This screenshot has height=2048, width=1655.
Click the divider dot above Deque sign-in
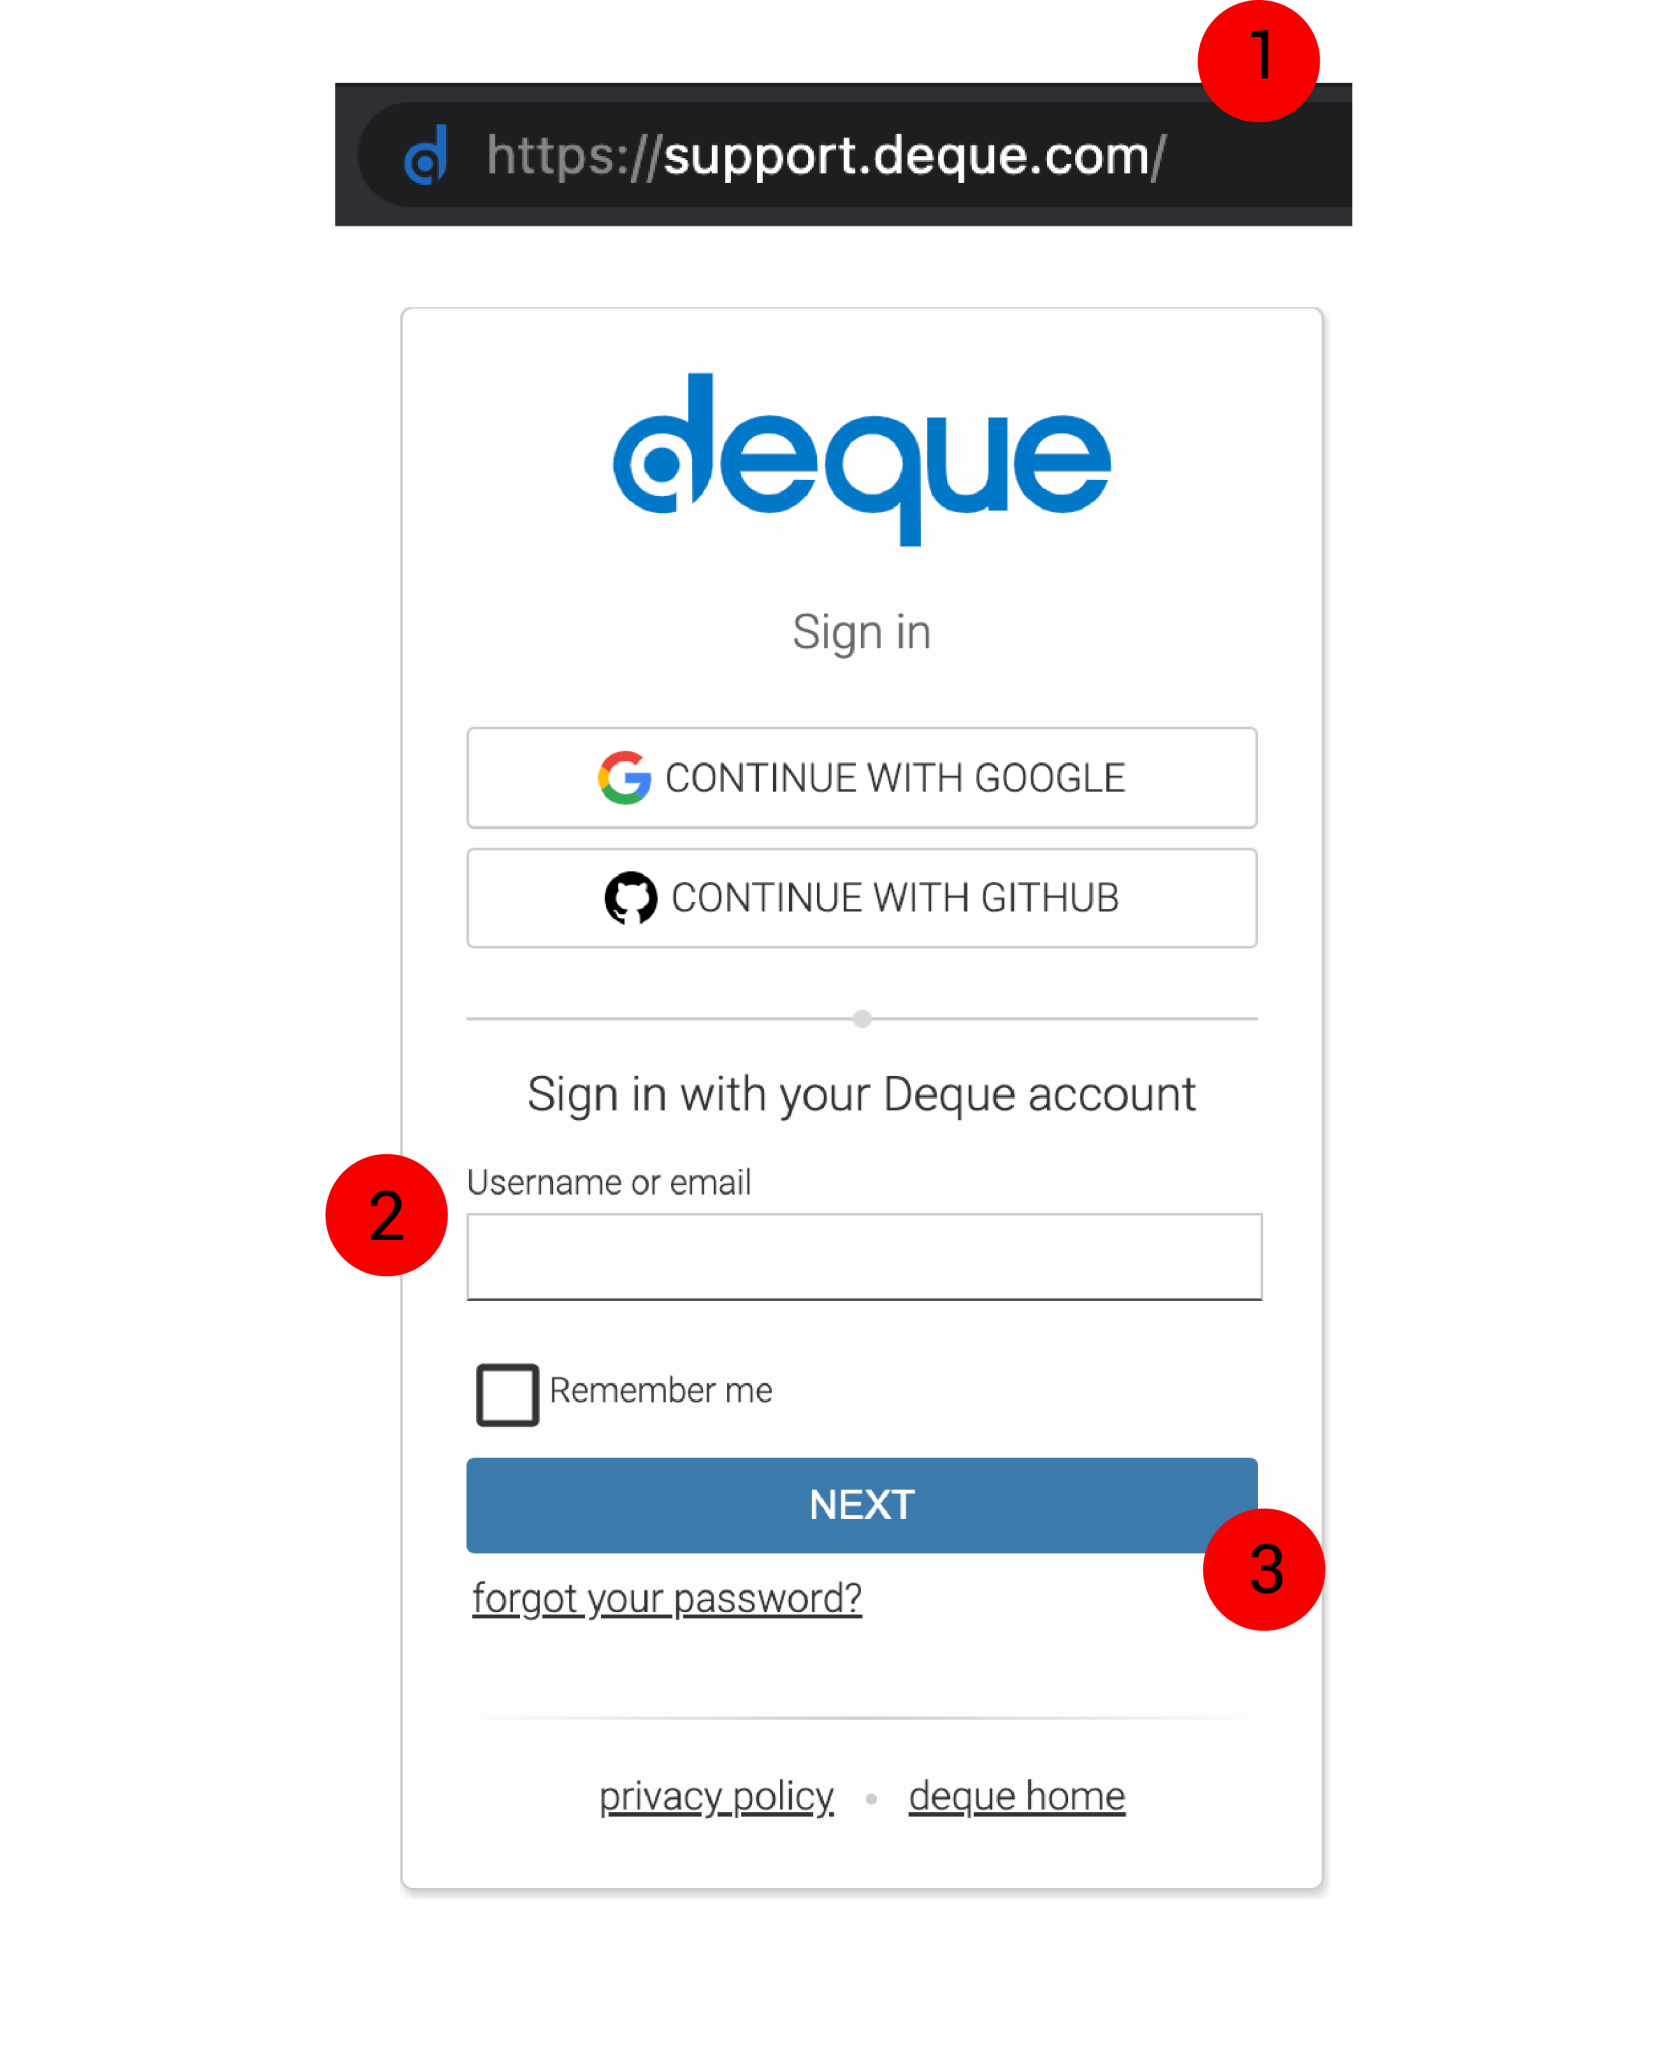pos(862,1019)
